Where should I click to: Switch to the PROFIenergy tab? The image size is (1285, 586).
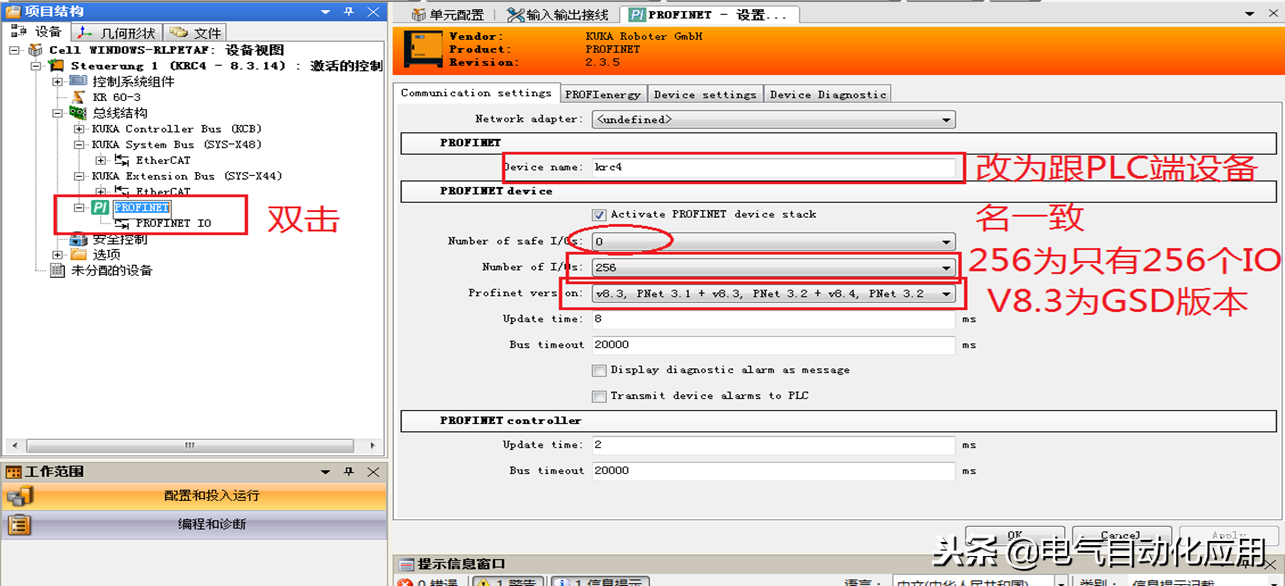[x=602, y=94]
